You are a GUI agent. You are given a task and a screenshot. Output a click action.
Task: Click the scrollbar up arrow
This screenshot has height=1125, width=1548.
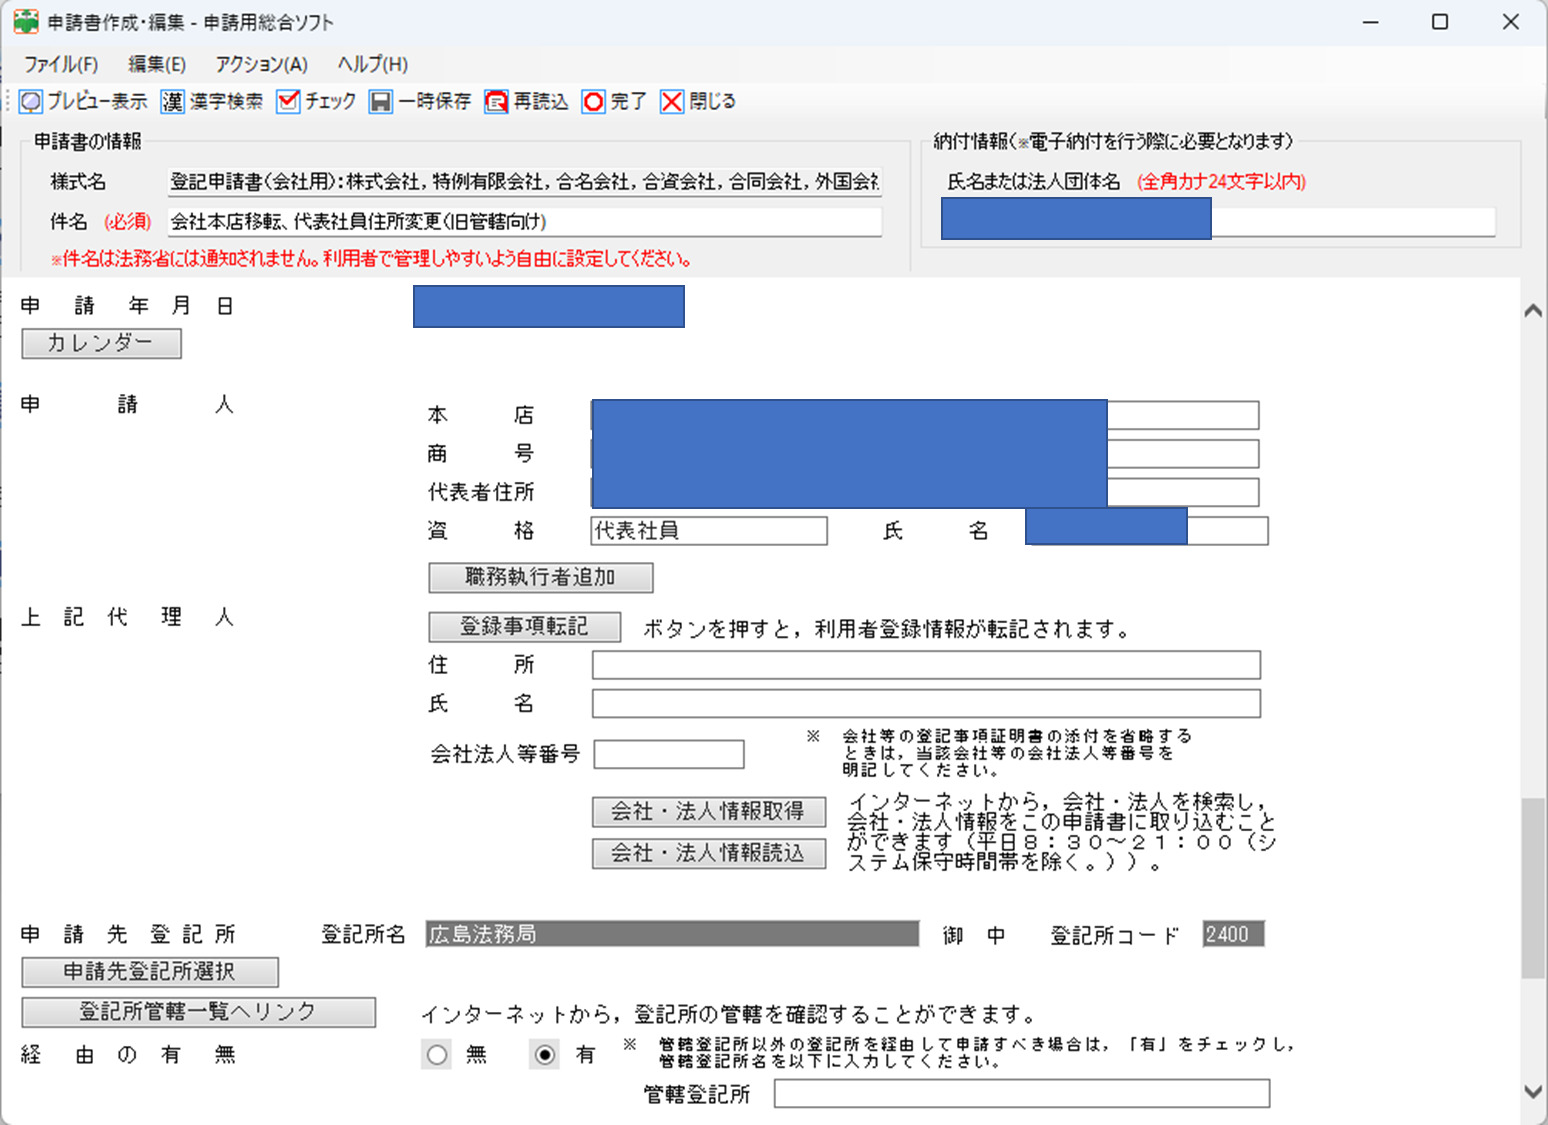[x=1533, y=311]
